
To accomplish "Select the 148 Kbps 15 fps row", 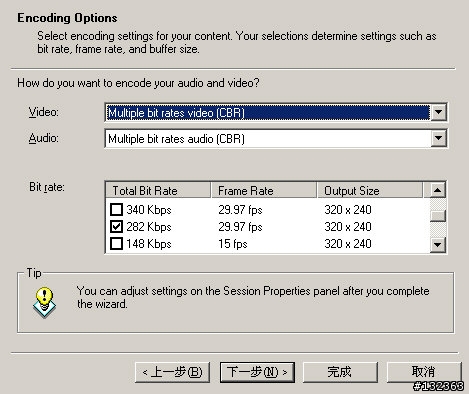I will (x=268, y=244).
